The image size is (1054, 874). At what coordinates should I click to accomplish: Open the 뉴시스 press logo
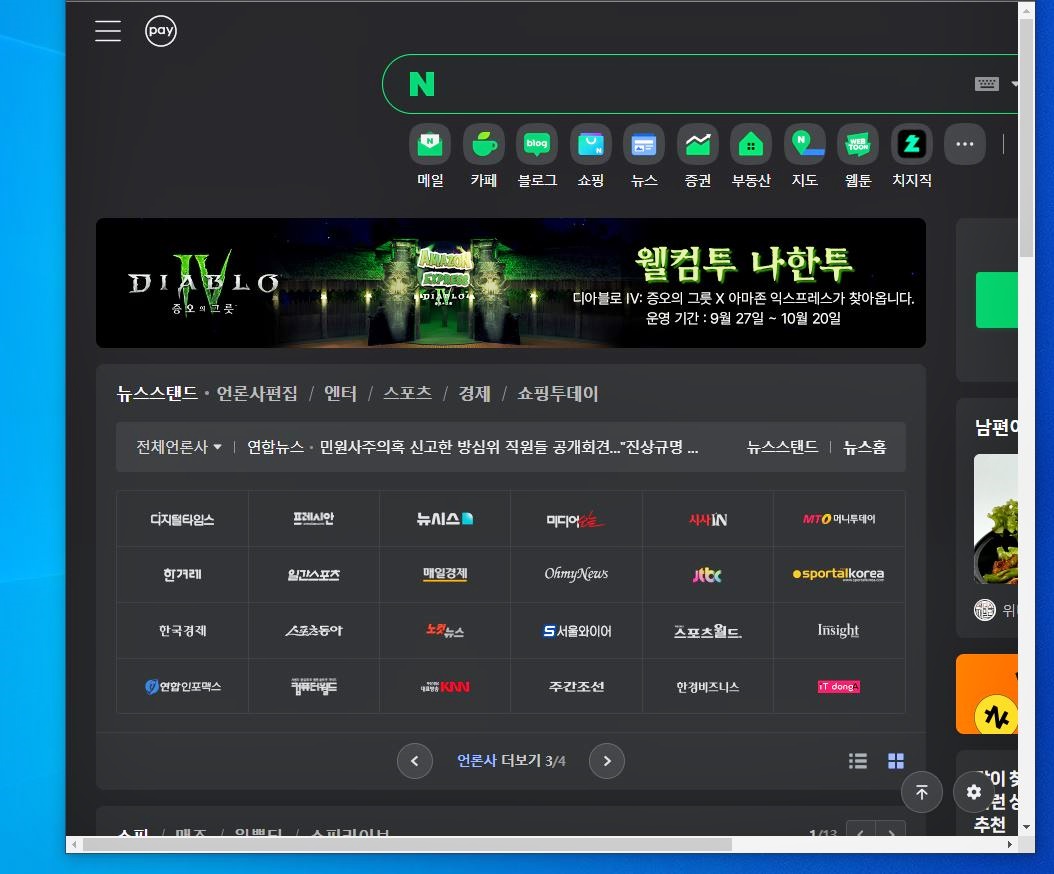coord(445,519)
